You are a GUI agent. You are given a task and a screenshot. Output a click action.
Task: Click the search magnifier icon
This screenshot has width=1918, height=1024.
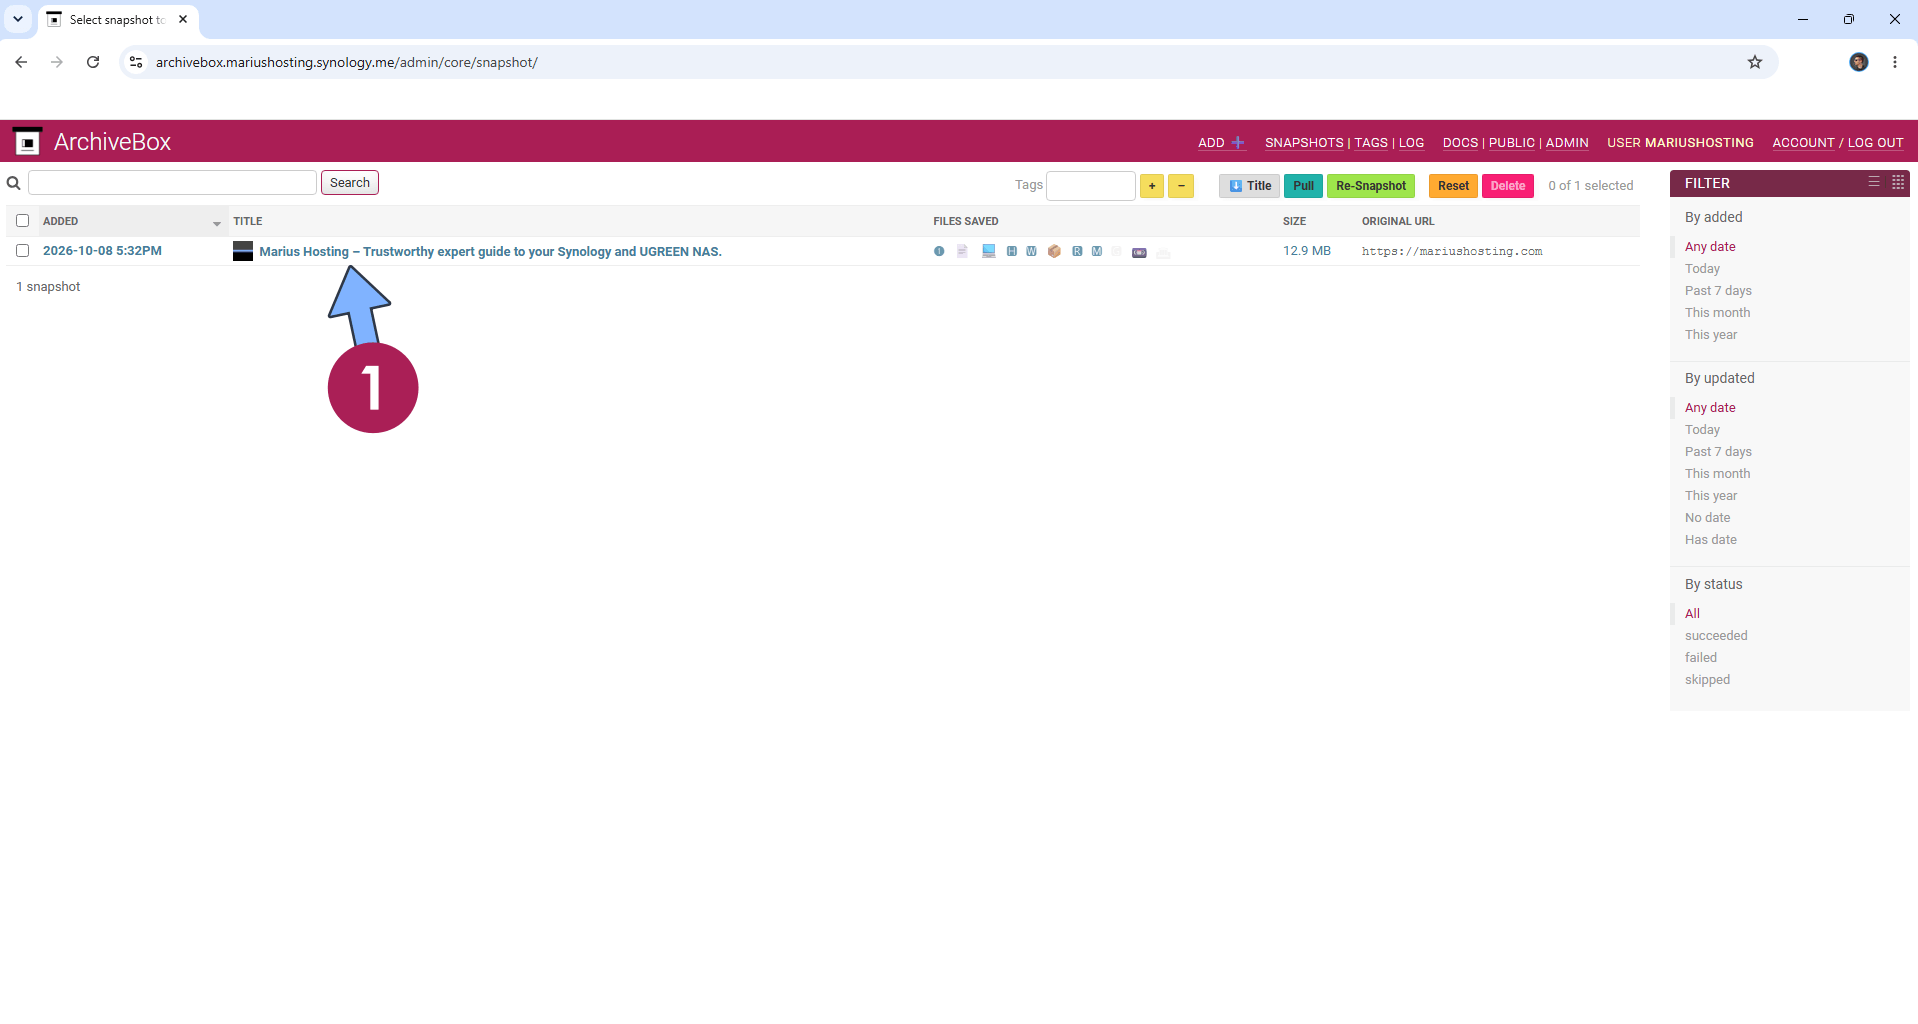coord(14,184)
